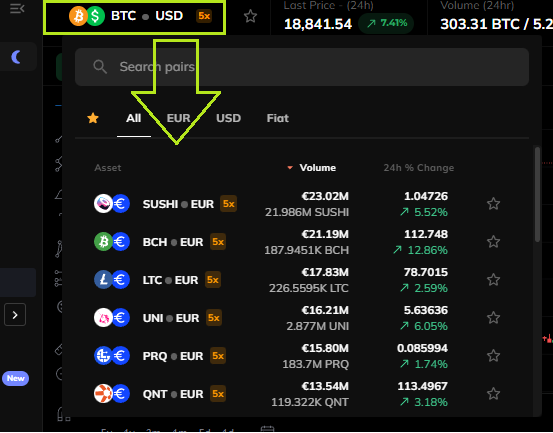This screenshot has width=553, height=433.
Task: Show favorites with the gold star tab
Action: (93, 118)
